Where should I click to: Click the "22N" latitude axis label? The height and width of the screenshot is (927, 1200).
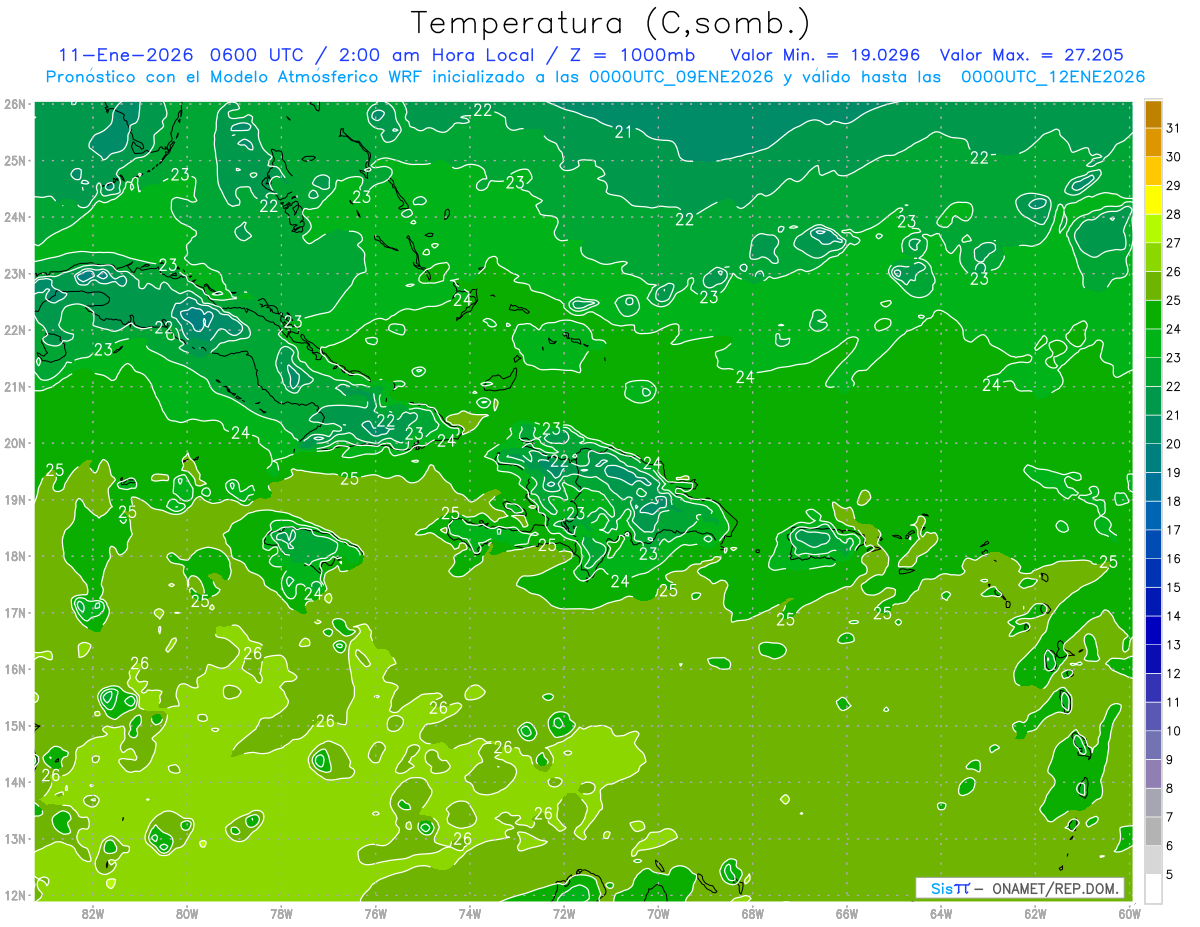point(15,330)
